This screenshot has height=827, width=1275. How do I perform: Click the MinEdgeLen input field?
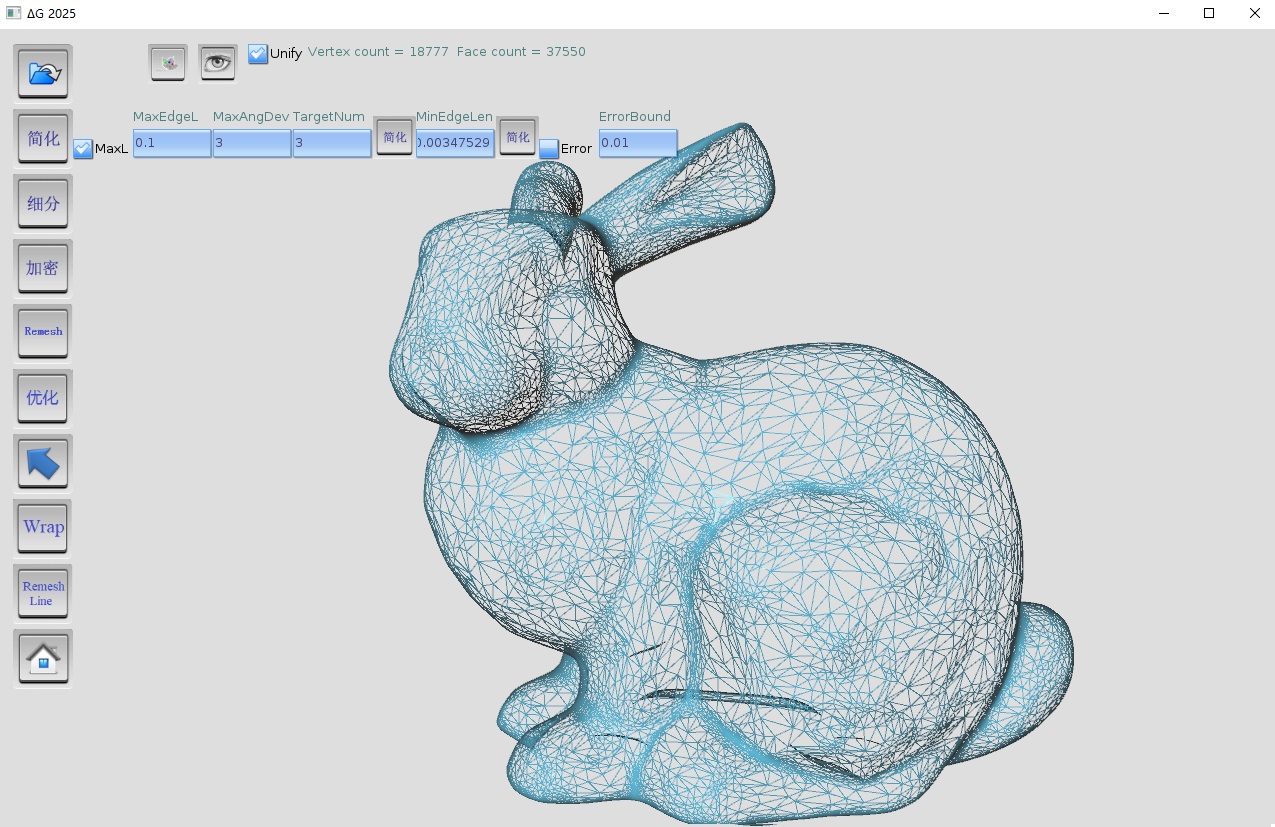pyautogui.click(x=455, y=143)
